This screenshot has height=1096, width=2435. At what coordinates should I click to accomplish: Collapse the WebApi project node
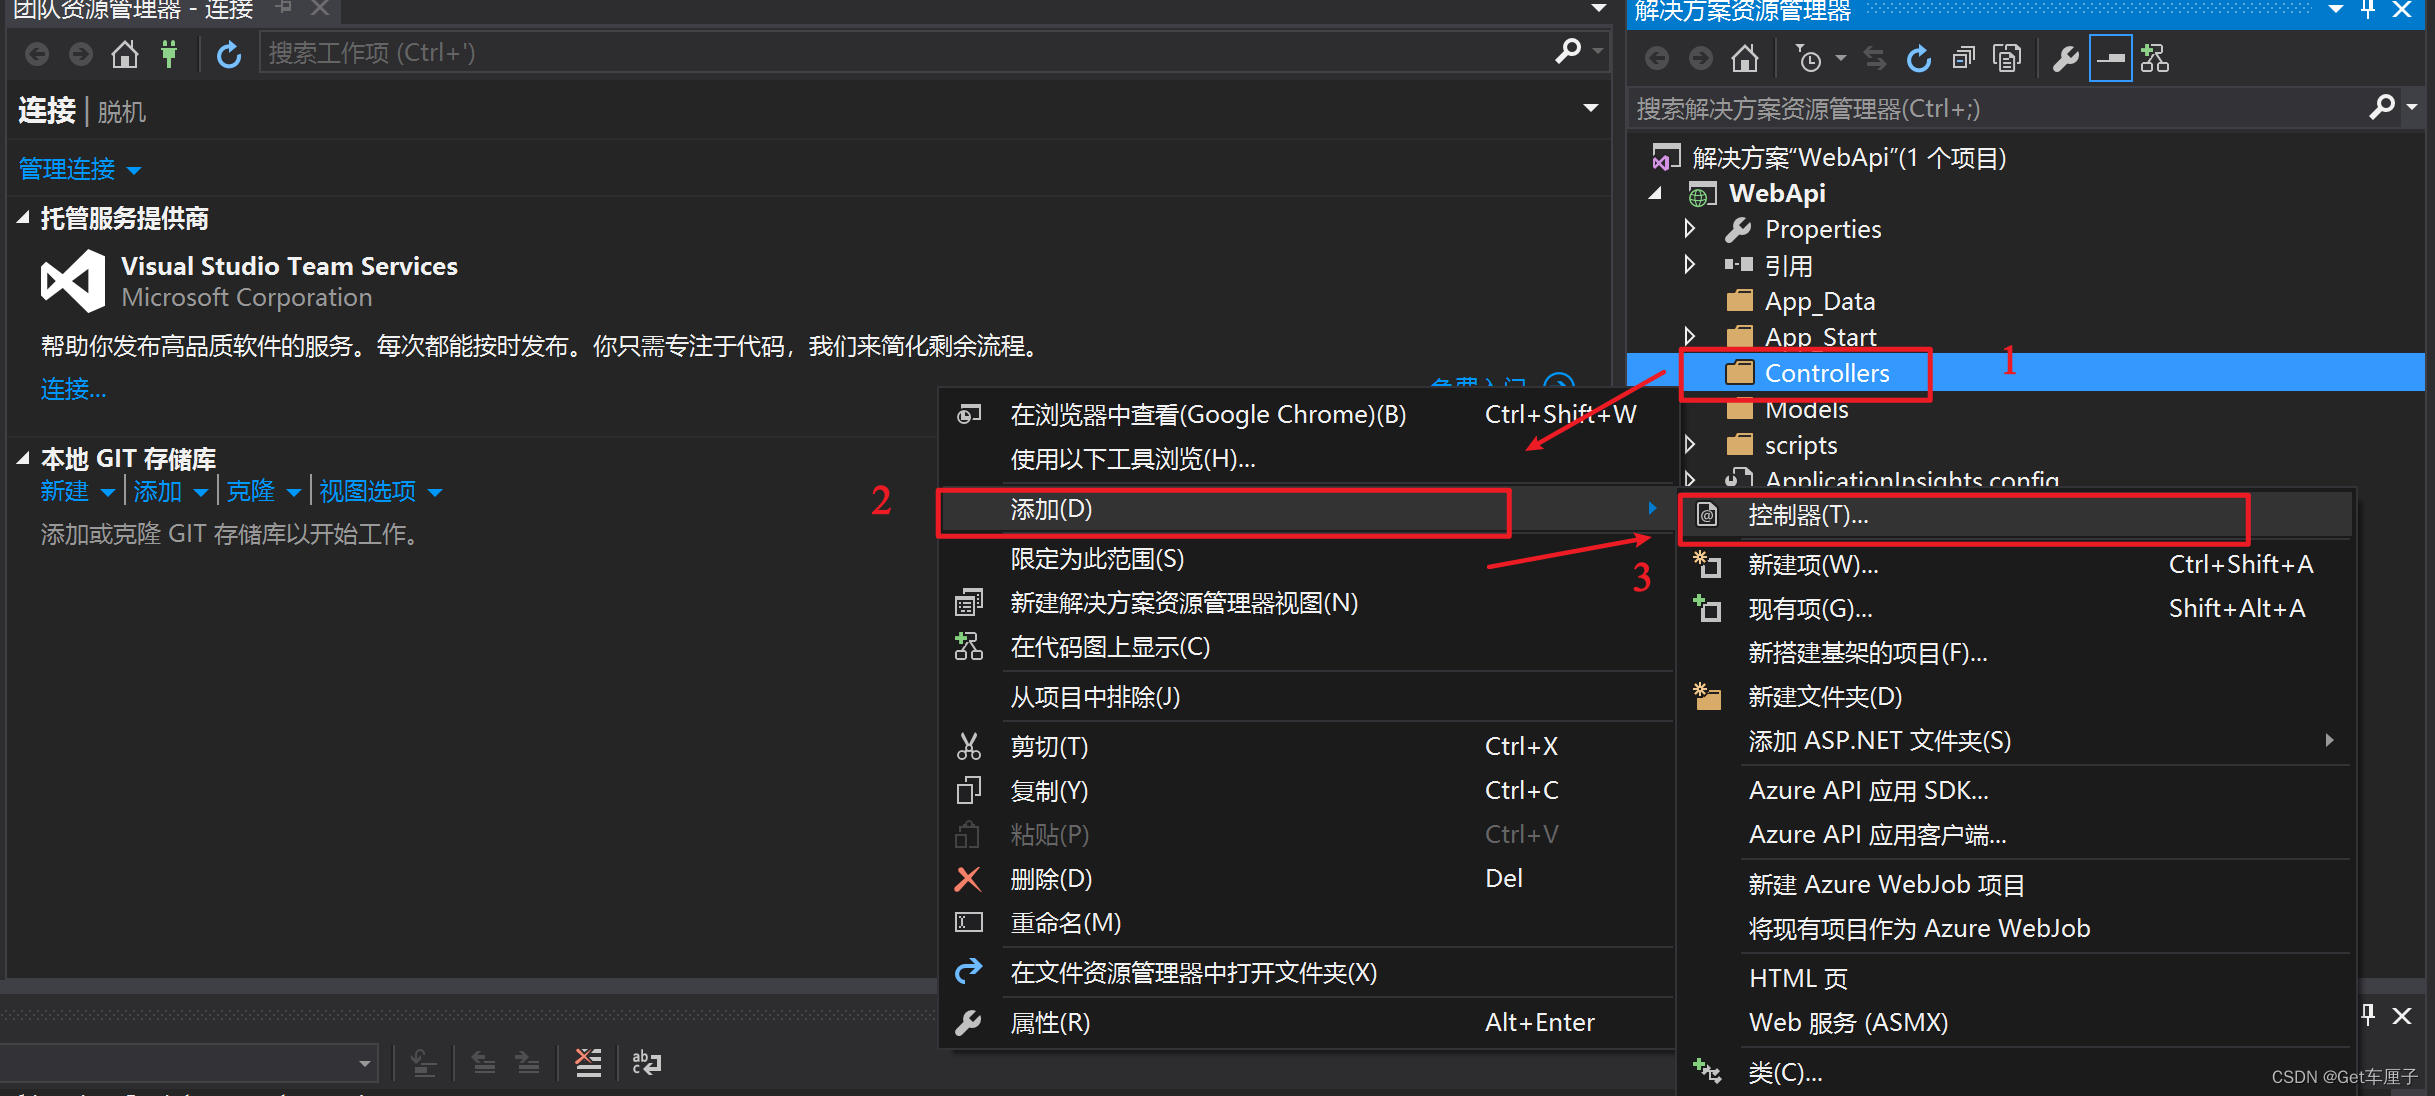click(x=1656, y=193)
